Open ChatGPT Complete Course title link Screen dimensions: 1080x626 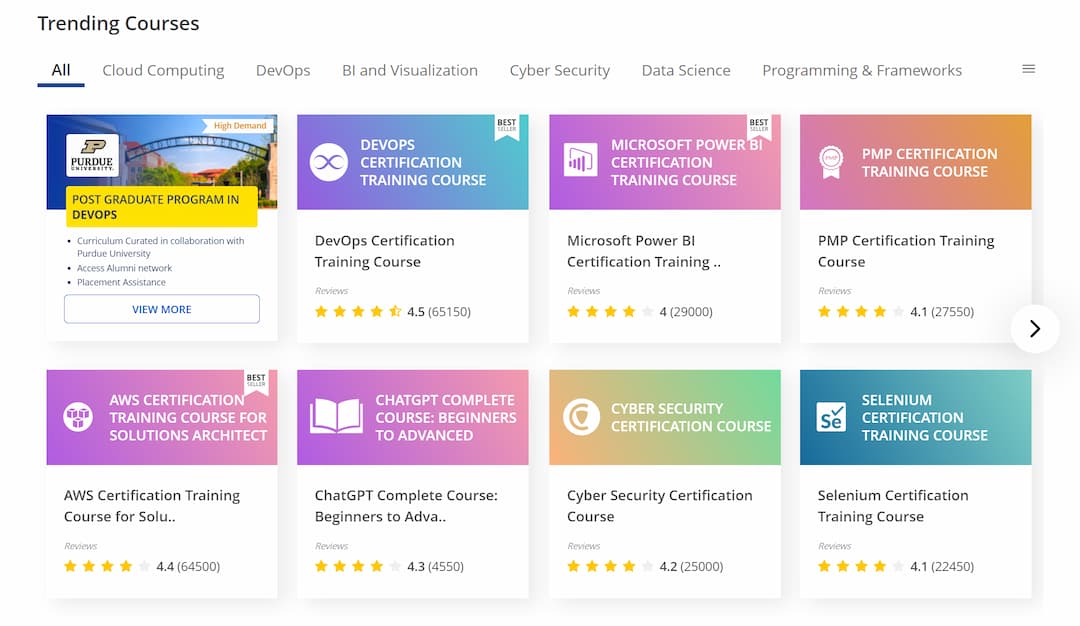point(406,506)
